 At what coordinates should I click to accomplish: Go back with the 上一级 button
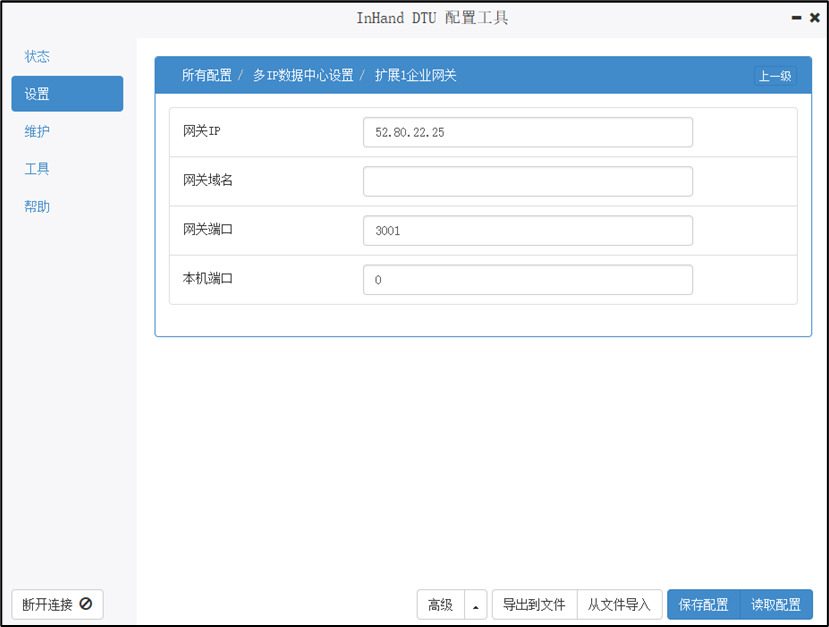775,76
